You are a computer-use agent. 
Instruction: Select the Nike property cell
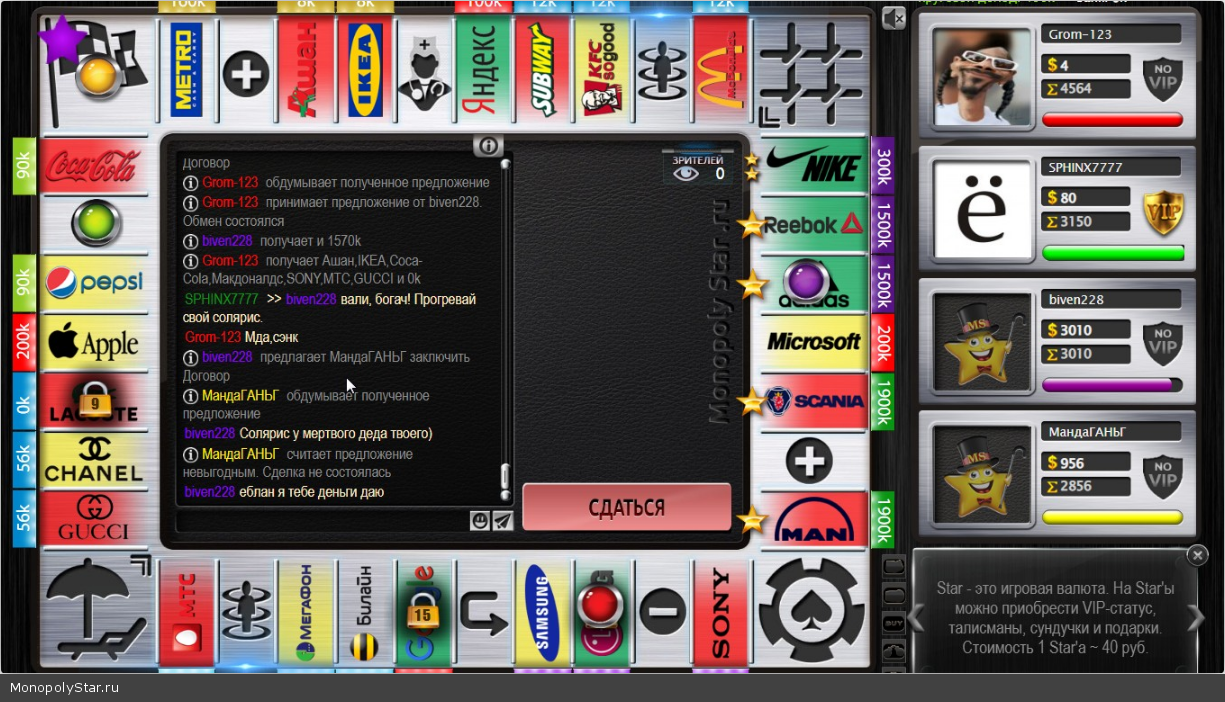(x=814, y=165)
